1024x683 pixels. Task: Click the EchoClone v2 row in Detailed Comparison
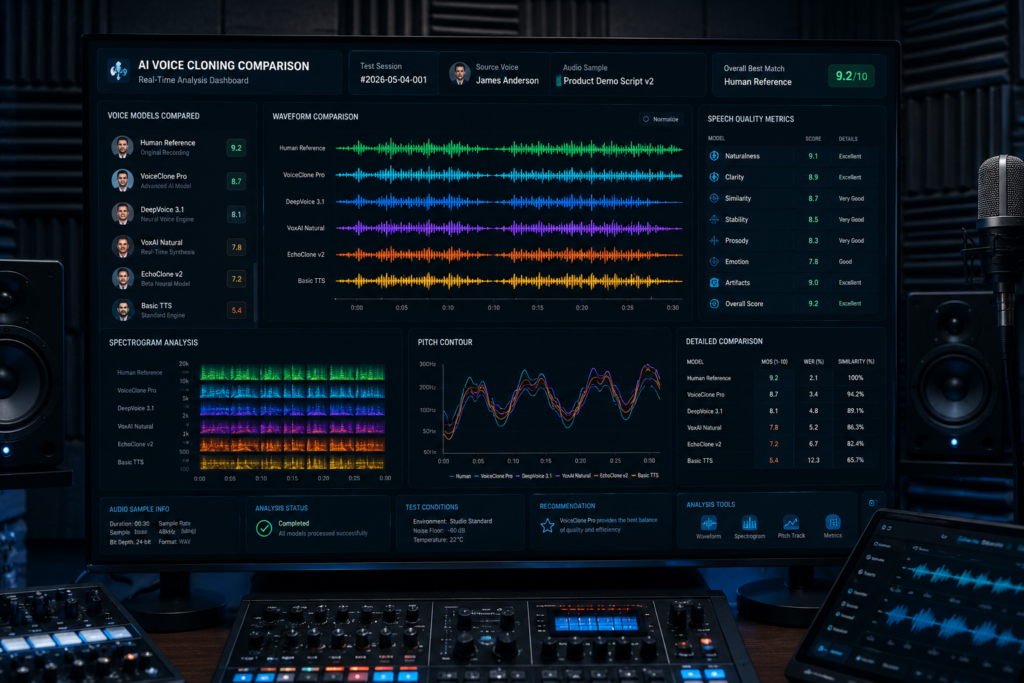click(781, 444)
